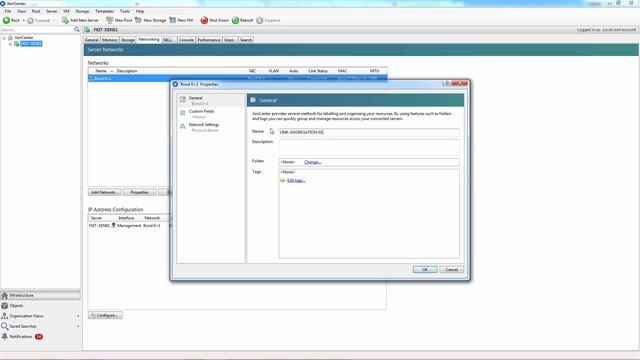The image size is (640, 360).
Task: Click the Edit tags link
Action: tap(296, 180)
